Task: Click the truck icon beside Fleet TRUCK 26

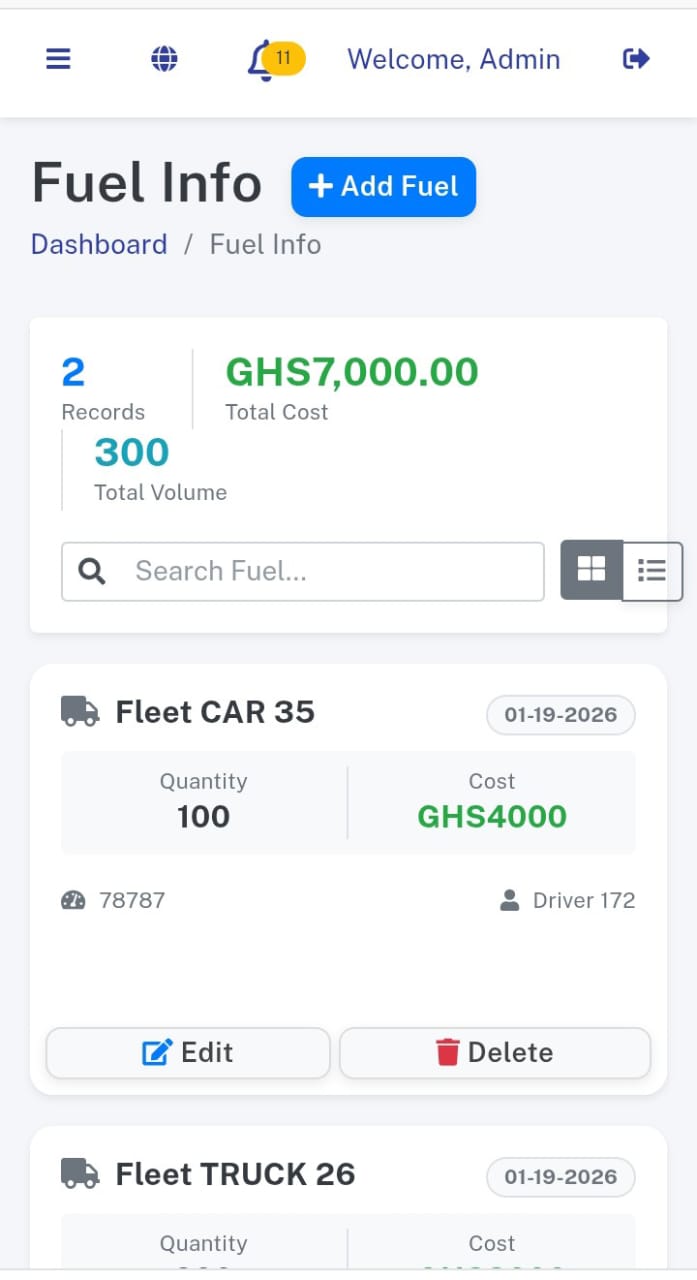Action: pos(80,1174)
